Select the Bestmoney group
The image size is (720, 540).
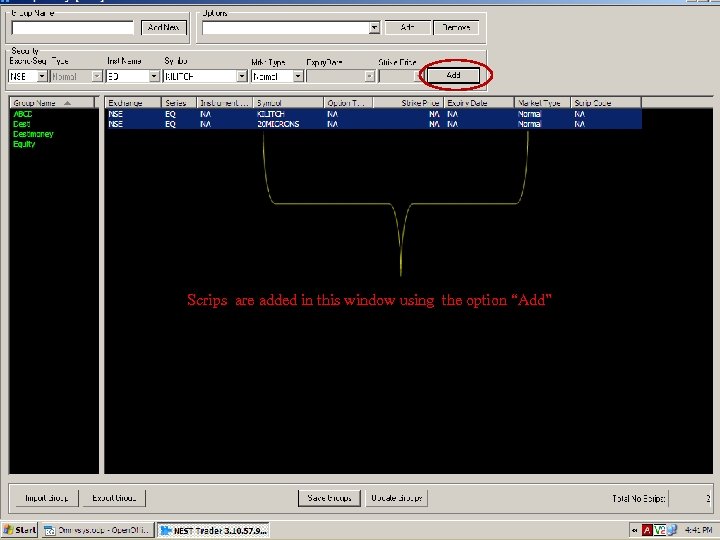click(34, 134)
